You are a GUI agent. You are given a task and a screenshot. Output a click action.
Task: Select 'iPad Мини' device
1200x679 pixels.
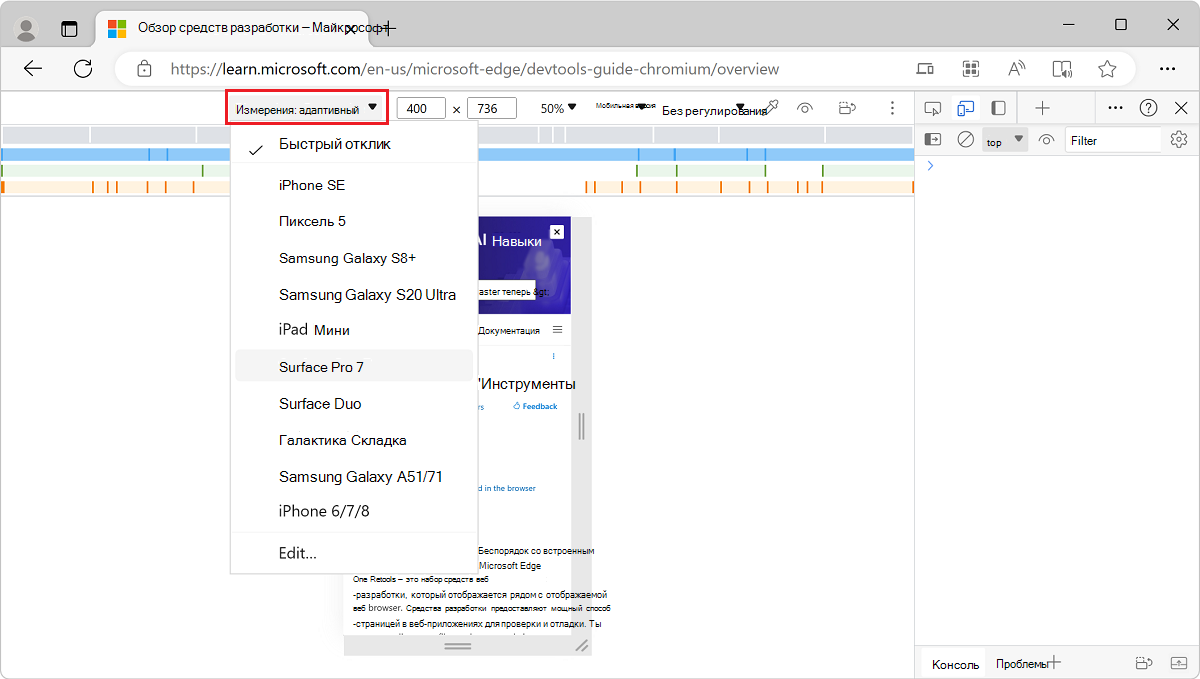tap(354, 330)
